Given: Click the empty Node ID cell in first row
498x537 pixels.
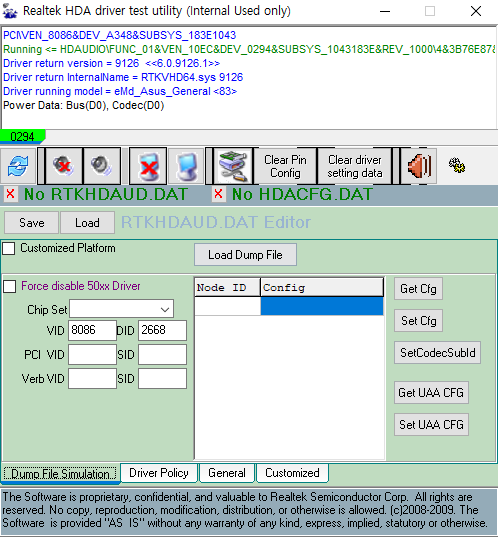Looking at the screenshot, I should coord(227,306).
